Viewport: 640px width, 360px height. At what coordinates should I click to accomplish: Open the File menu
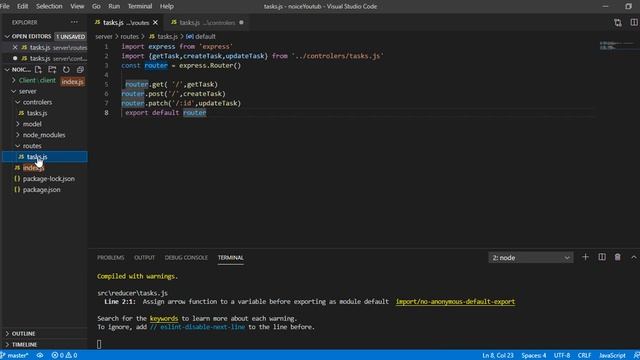pyautogui.click(x=5, y=6)
